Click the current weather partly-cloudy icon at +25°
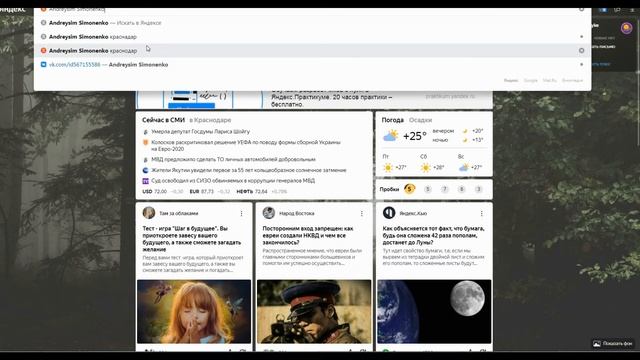This screenshot has width=640, height=360. point(390,136)
